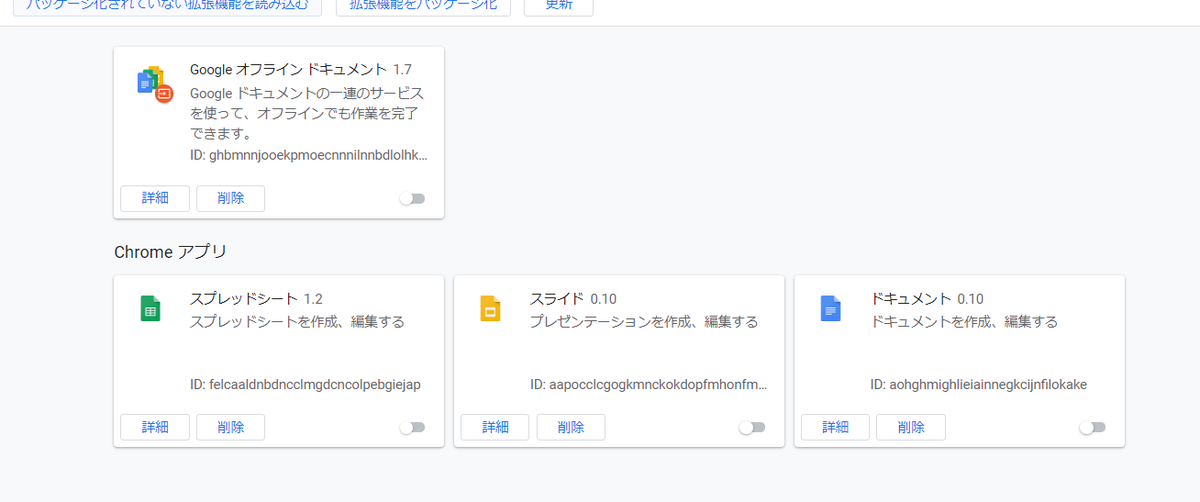The image size is (1200, 502).
Task: Enable the Google オフライン ドキュメント toggle
Action: 412,199
